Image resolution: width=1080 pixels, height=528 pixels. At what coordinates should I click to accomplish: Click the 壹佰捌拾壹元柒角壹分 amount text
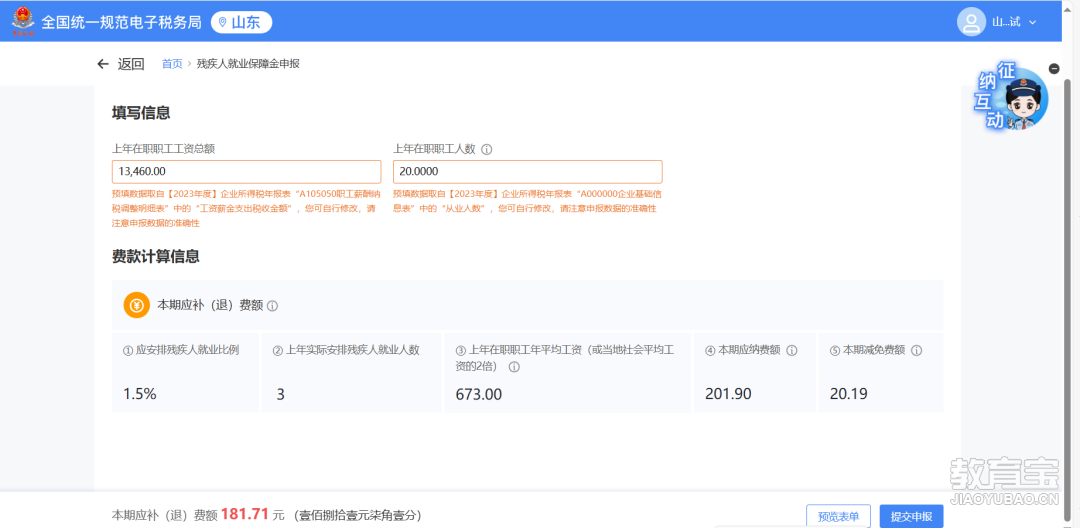[356, 515]
